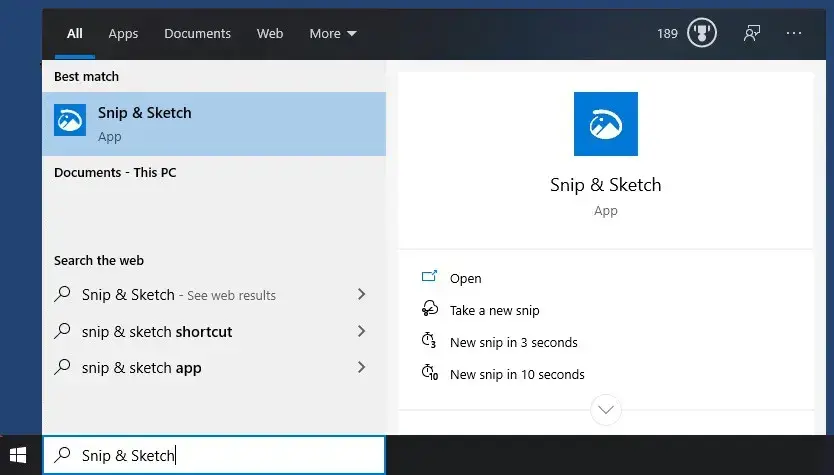The width and height of the screenshot is (834, 475).
Task: Click the Microsoft Rewards trophy icon
Action: [702, 33]
